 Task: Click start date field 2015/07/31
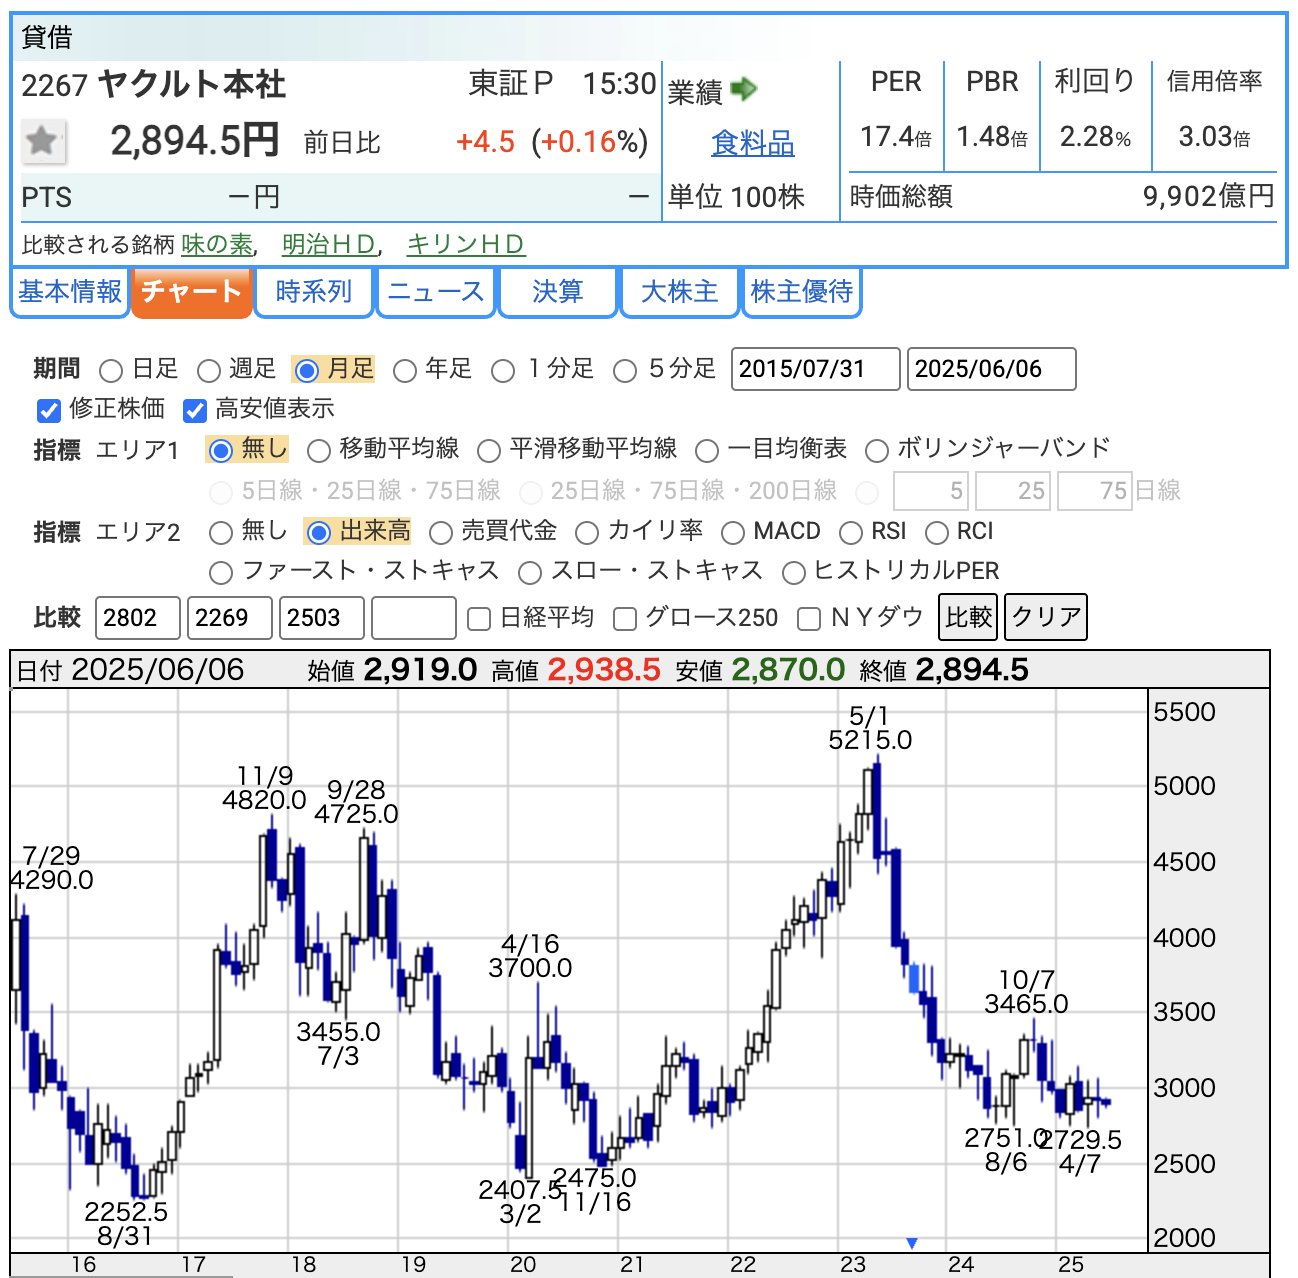point(816,369)
